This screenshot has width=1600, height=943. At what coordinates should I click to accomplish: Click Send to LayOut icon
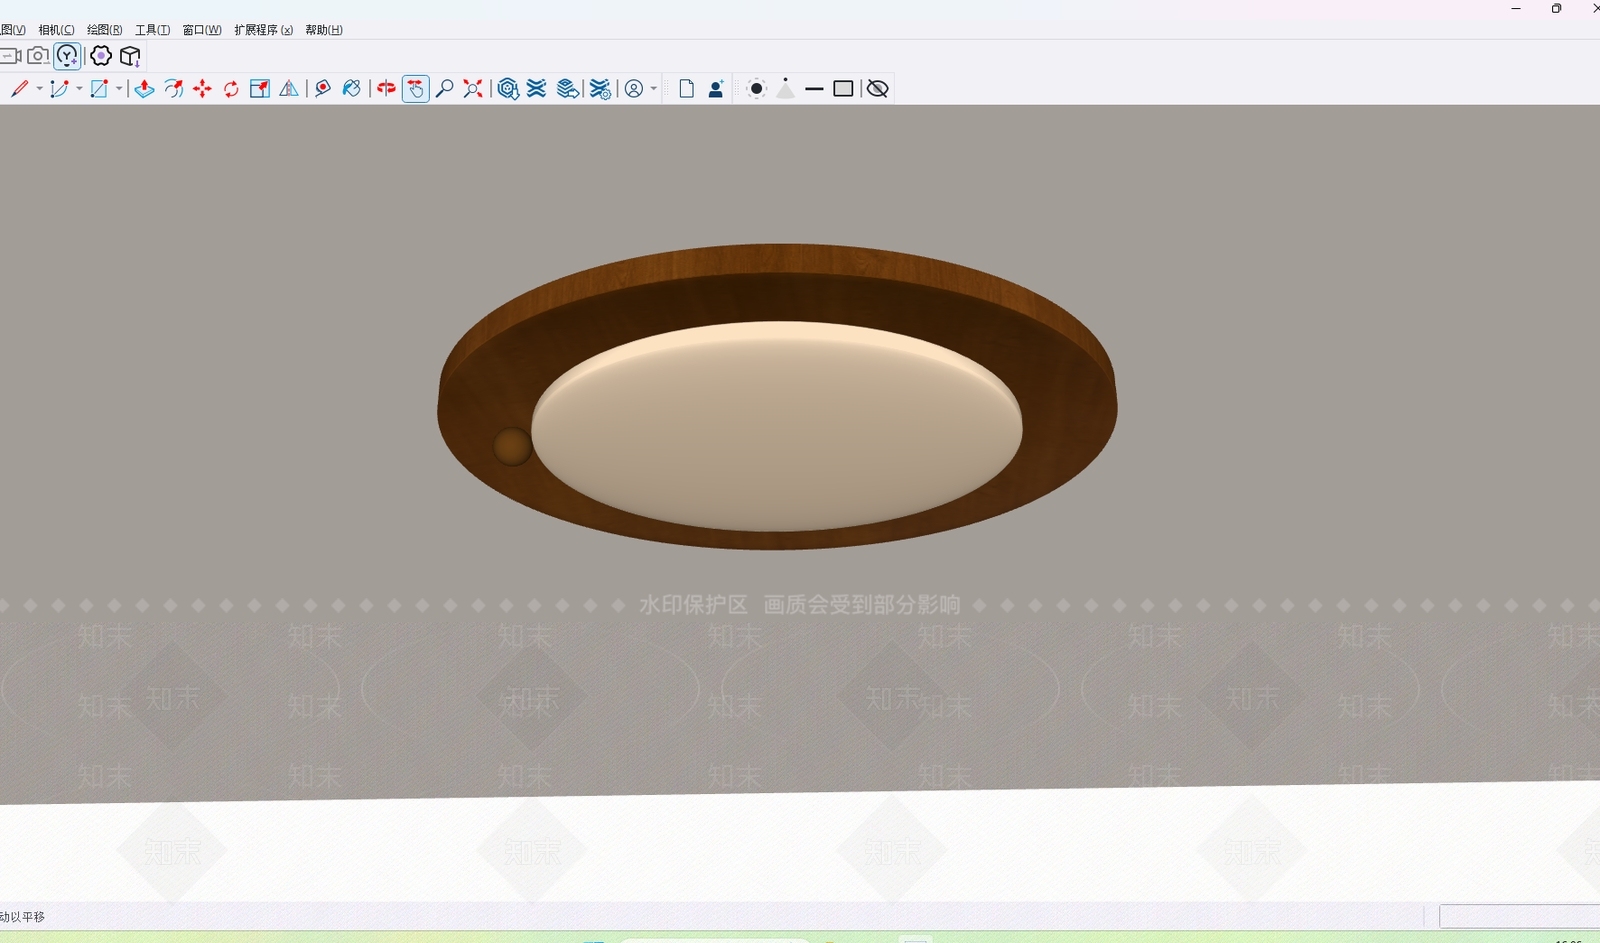click(x=568, y=89)
